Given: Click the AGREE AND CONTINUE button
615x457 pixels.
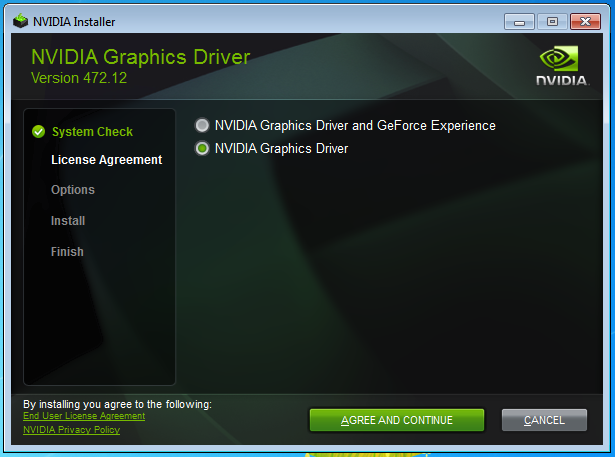Looking at the screenshot, I should [397, 420].
